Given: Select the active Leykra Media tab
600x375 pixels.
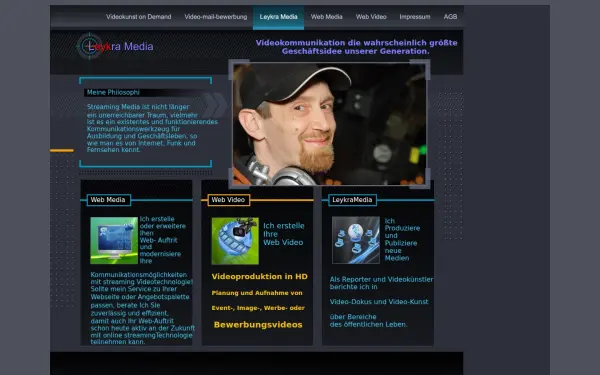Looking at the screenshot, I should (278, 17).
